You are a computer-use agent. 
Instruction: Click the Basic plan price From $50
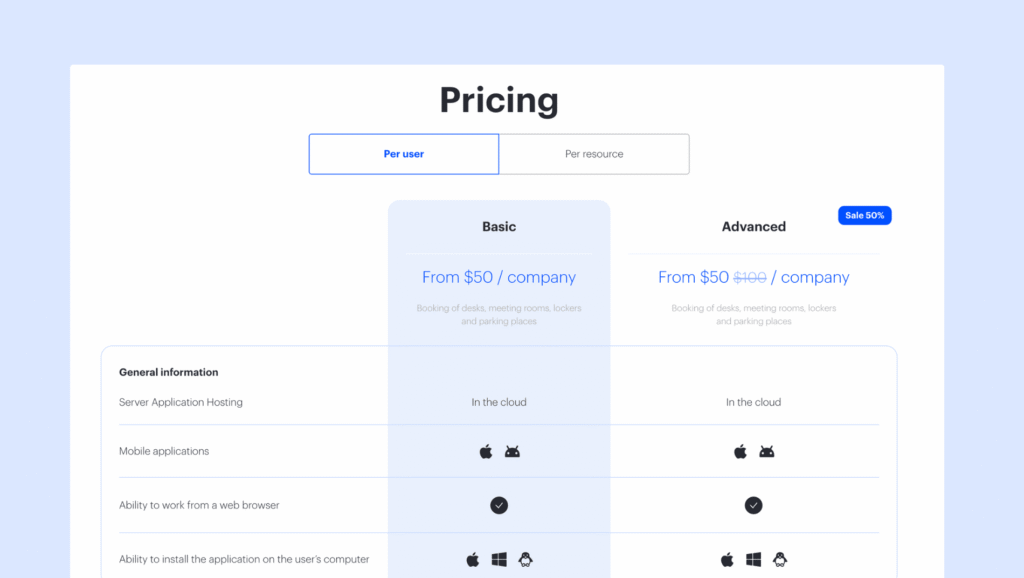(499, 277)
